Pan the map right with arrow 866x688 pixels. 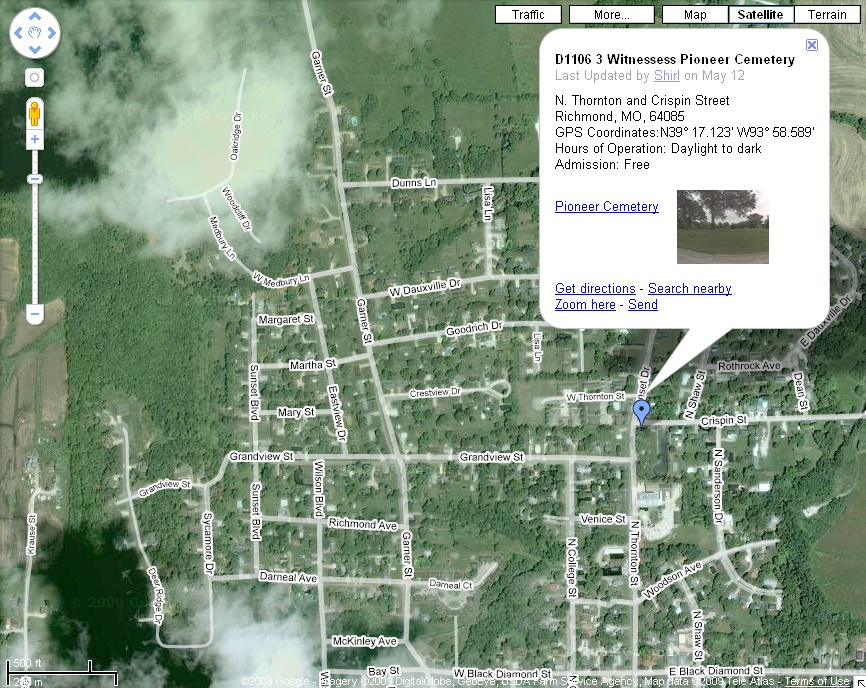point(52,35)
